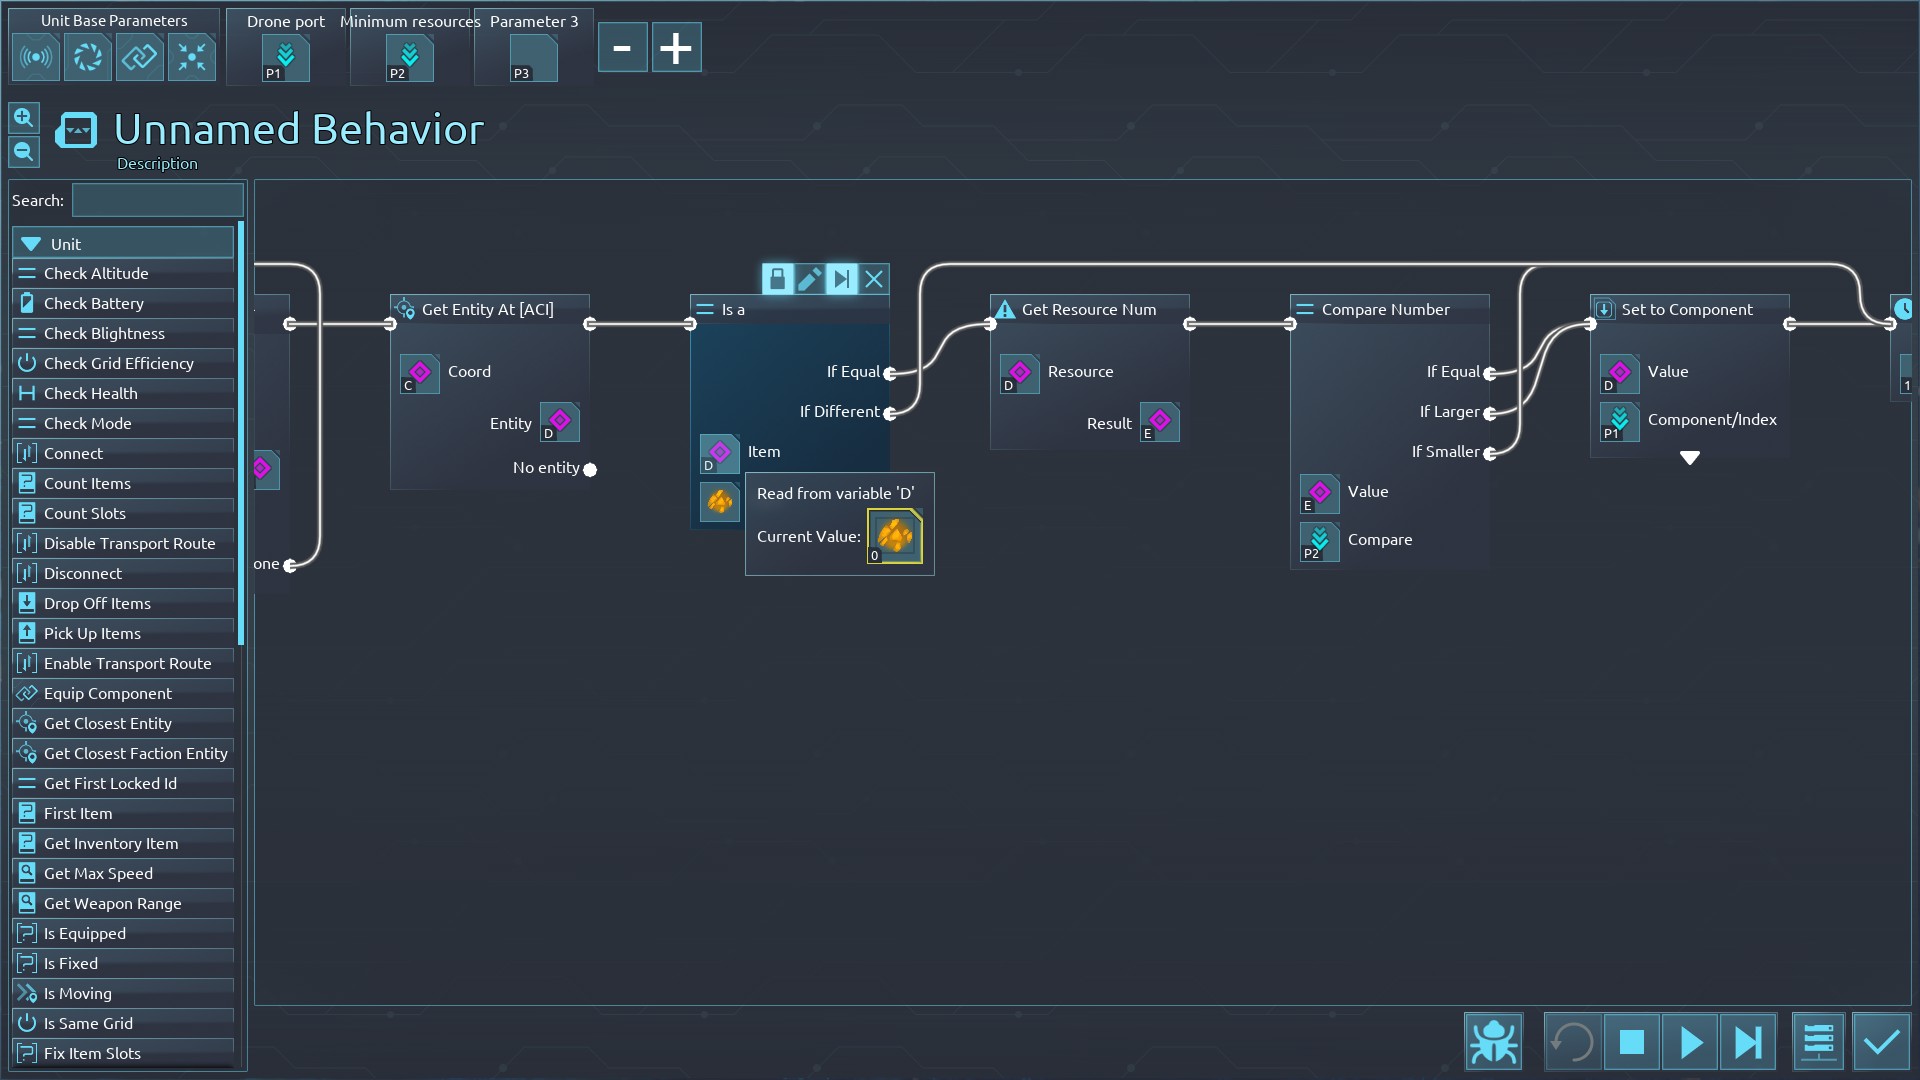Click the Search input field
Screen dimensions: 1920x1080
[158, 200]
